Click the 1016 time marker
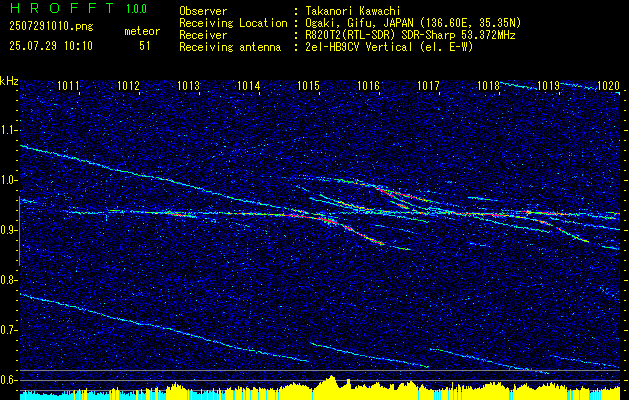The image size is (629, 400). pos(368,85)
